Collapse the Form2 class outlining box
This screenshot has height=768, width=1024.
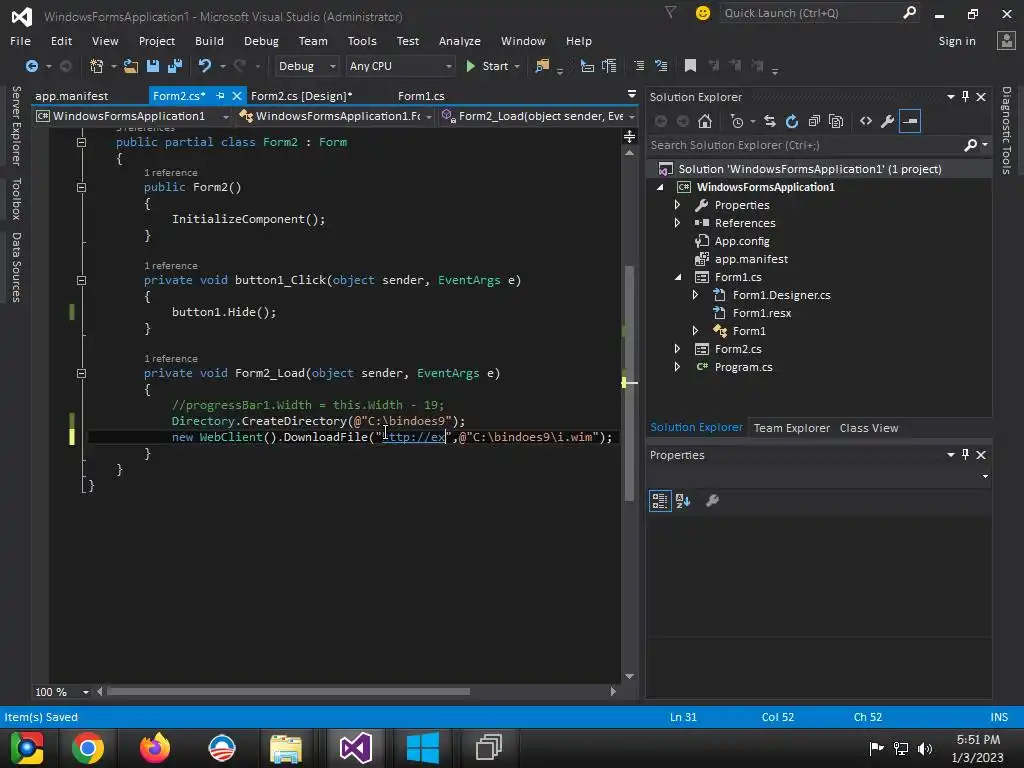(81, 142)
